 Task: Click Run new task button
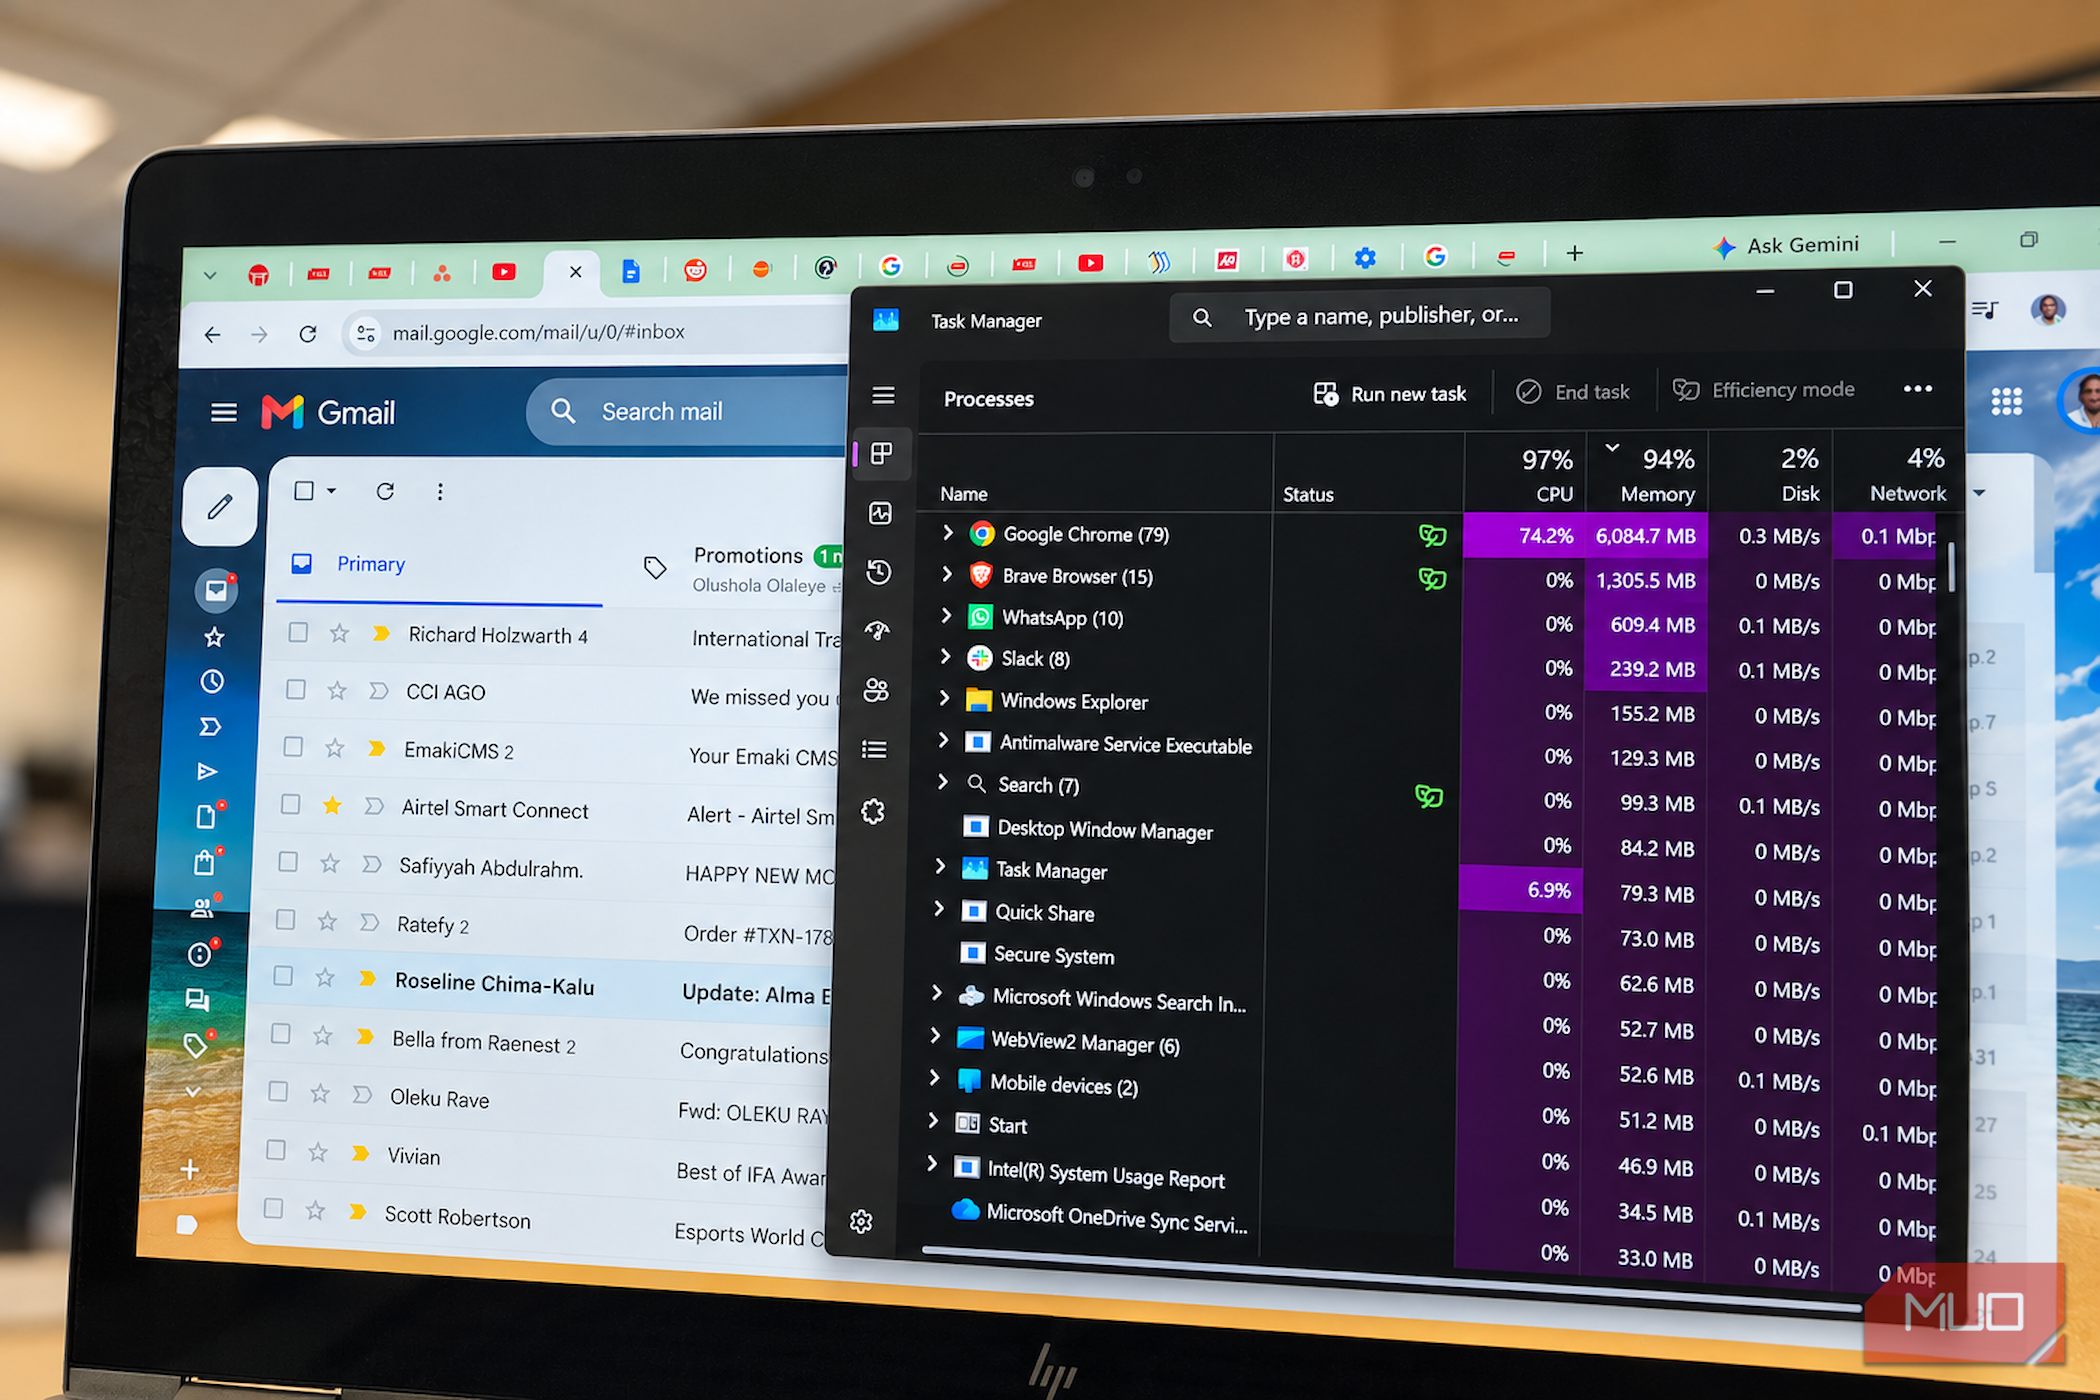pyautogui.click(x=1390, y=394)
